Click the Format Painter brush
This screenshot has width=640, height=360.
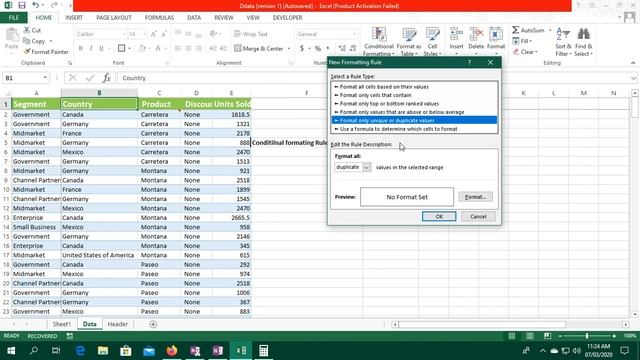[x=27, y=52]
